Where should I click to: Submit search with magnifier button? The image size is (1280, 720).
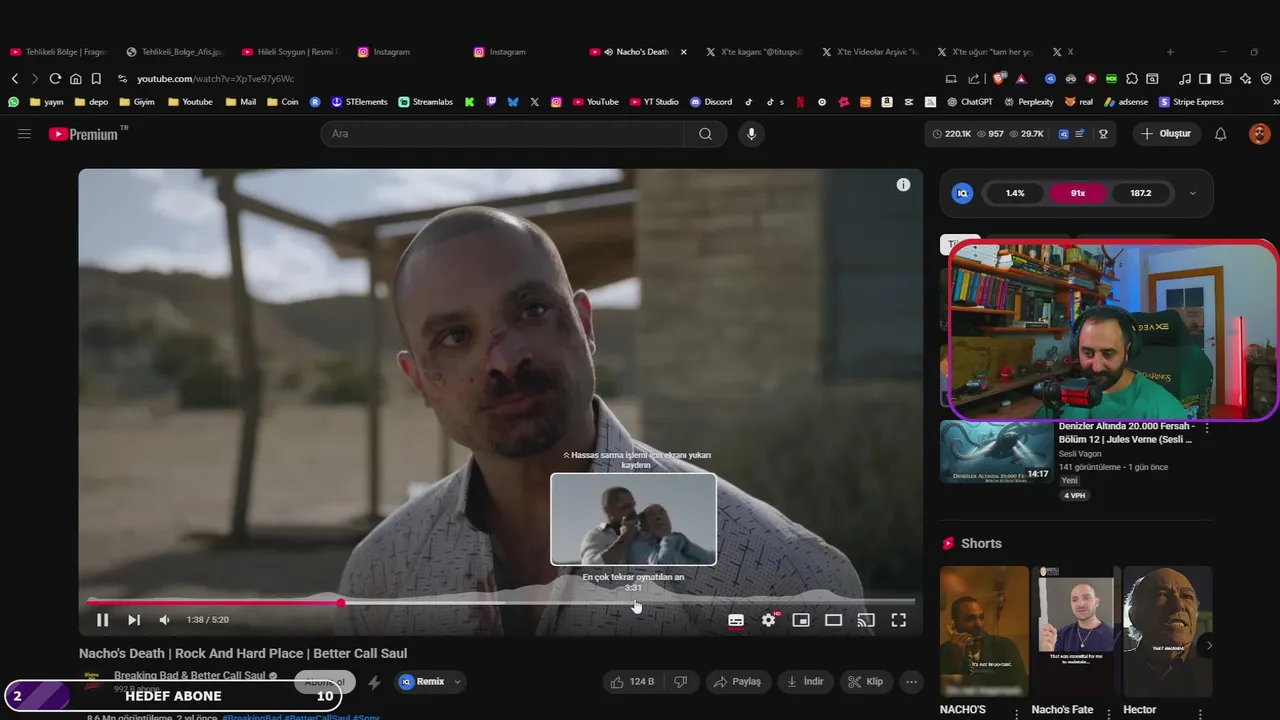705,134
